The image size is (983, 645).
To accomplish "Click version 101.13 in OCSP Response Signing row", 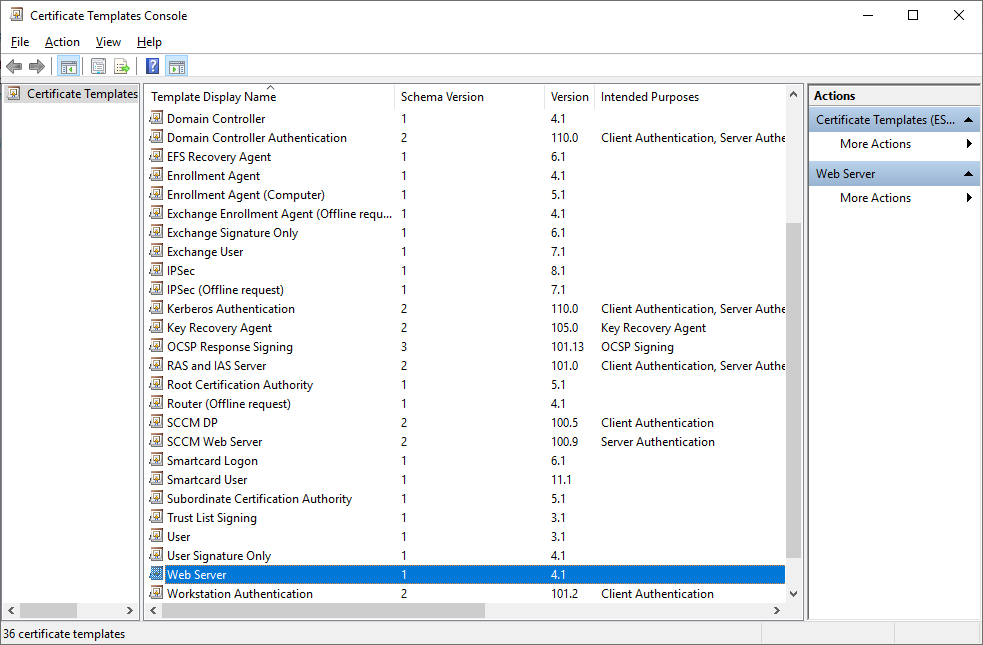I will pyautogui.click(x=567, y=347).
